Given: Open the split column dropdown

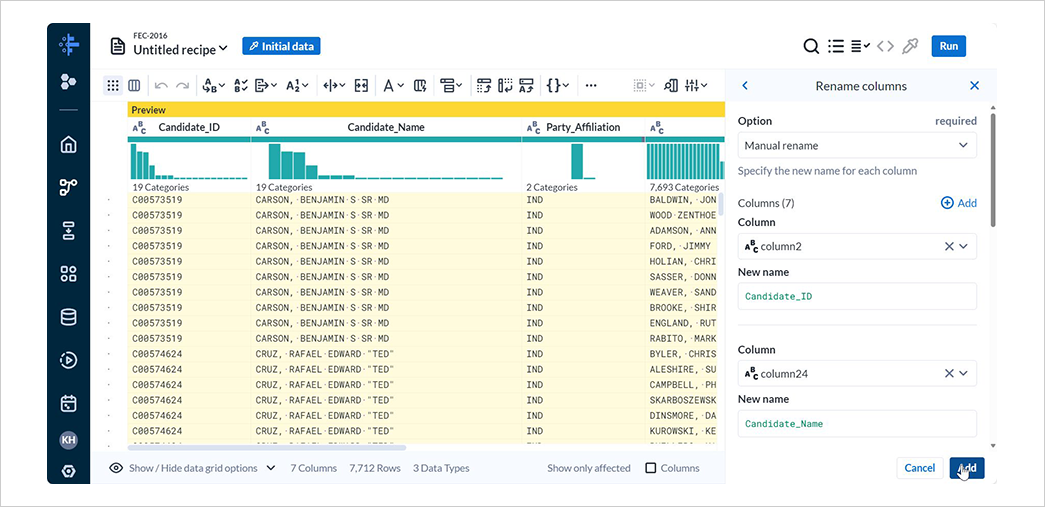Looking at the screenshot, I should click(x=334, y=85).
